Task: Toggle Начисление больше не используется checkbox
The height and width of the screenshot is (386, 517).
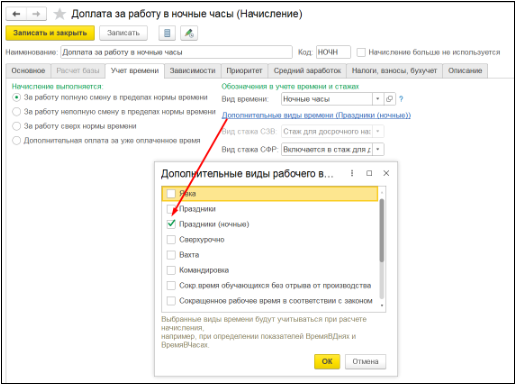Action: pos(361,52)
